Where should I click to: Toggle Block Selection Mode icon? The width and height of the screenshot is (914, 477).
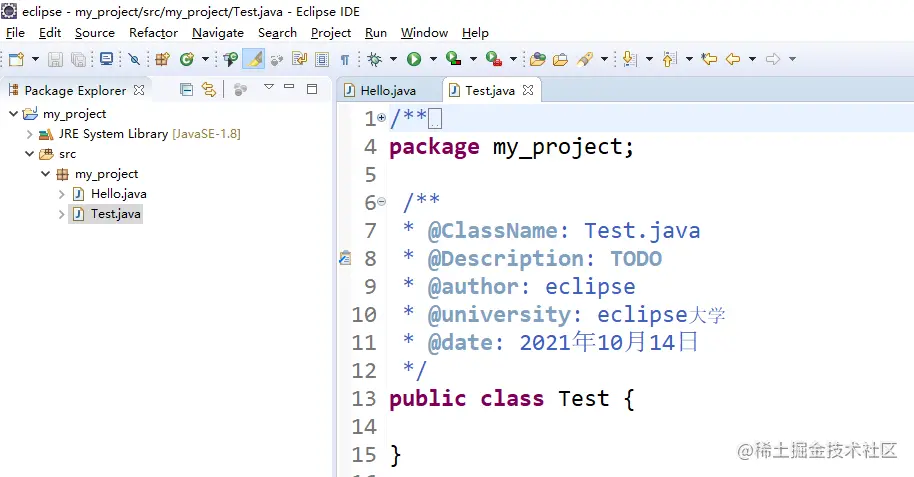(322, 59)
